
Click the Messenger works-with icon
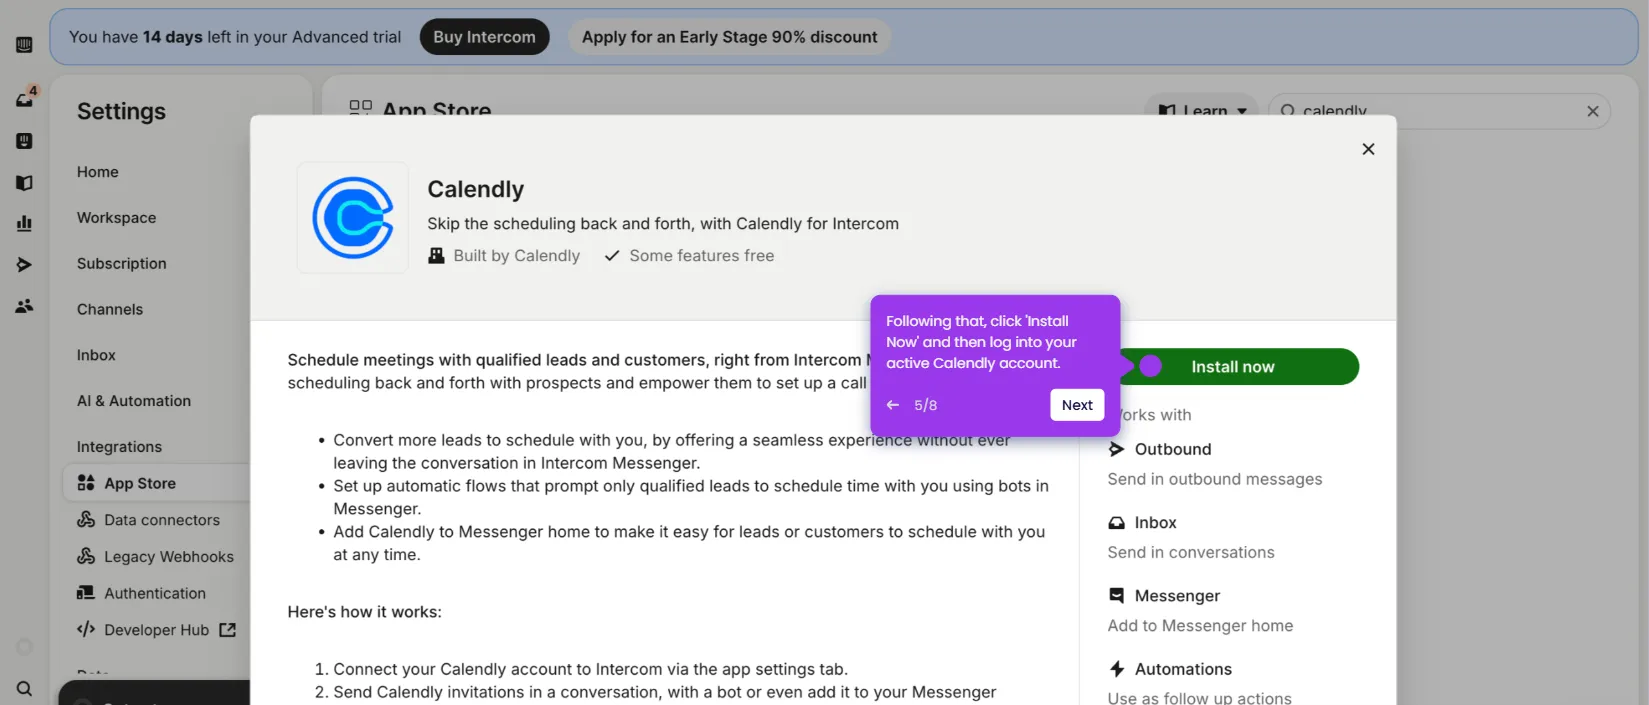[1116, 596]
